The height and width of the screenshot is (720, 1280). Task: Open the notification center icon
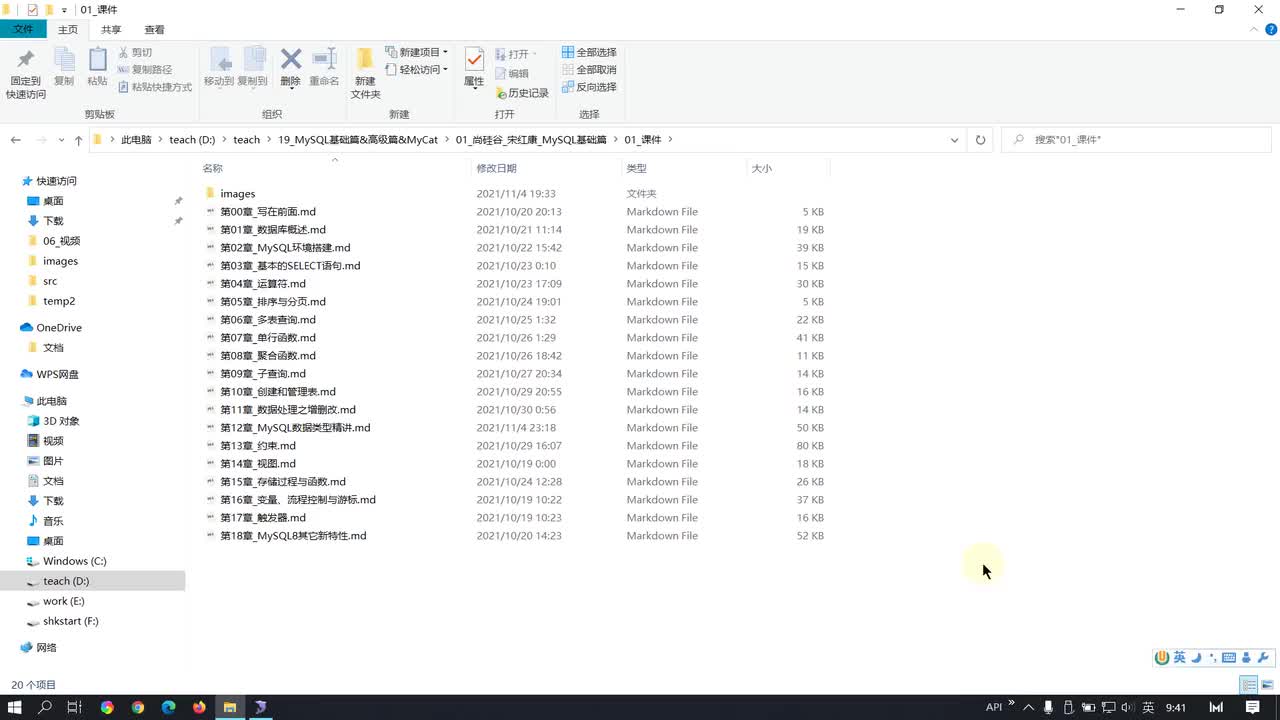pyautogui.click(x=1252, y=707)
